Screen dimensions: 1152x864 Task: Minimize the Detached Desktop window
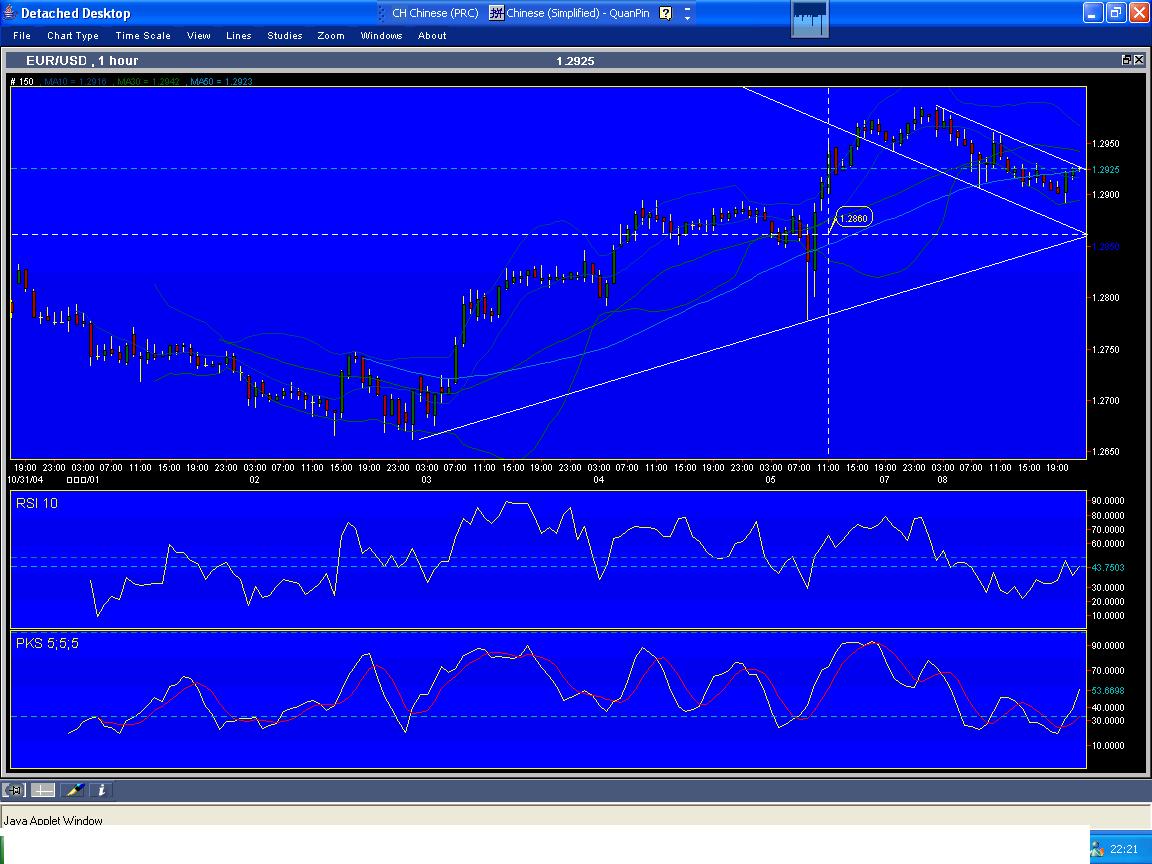tap(1093, 12)
